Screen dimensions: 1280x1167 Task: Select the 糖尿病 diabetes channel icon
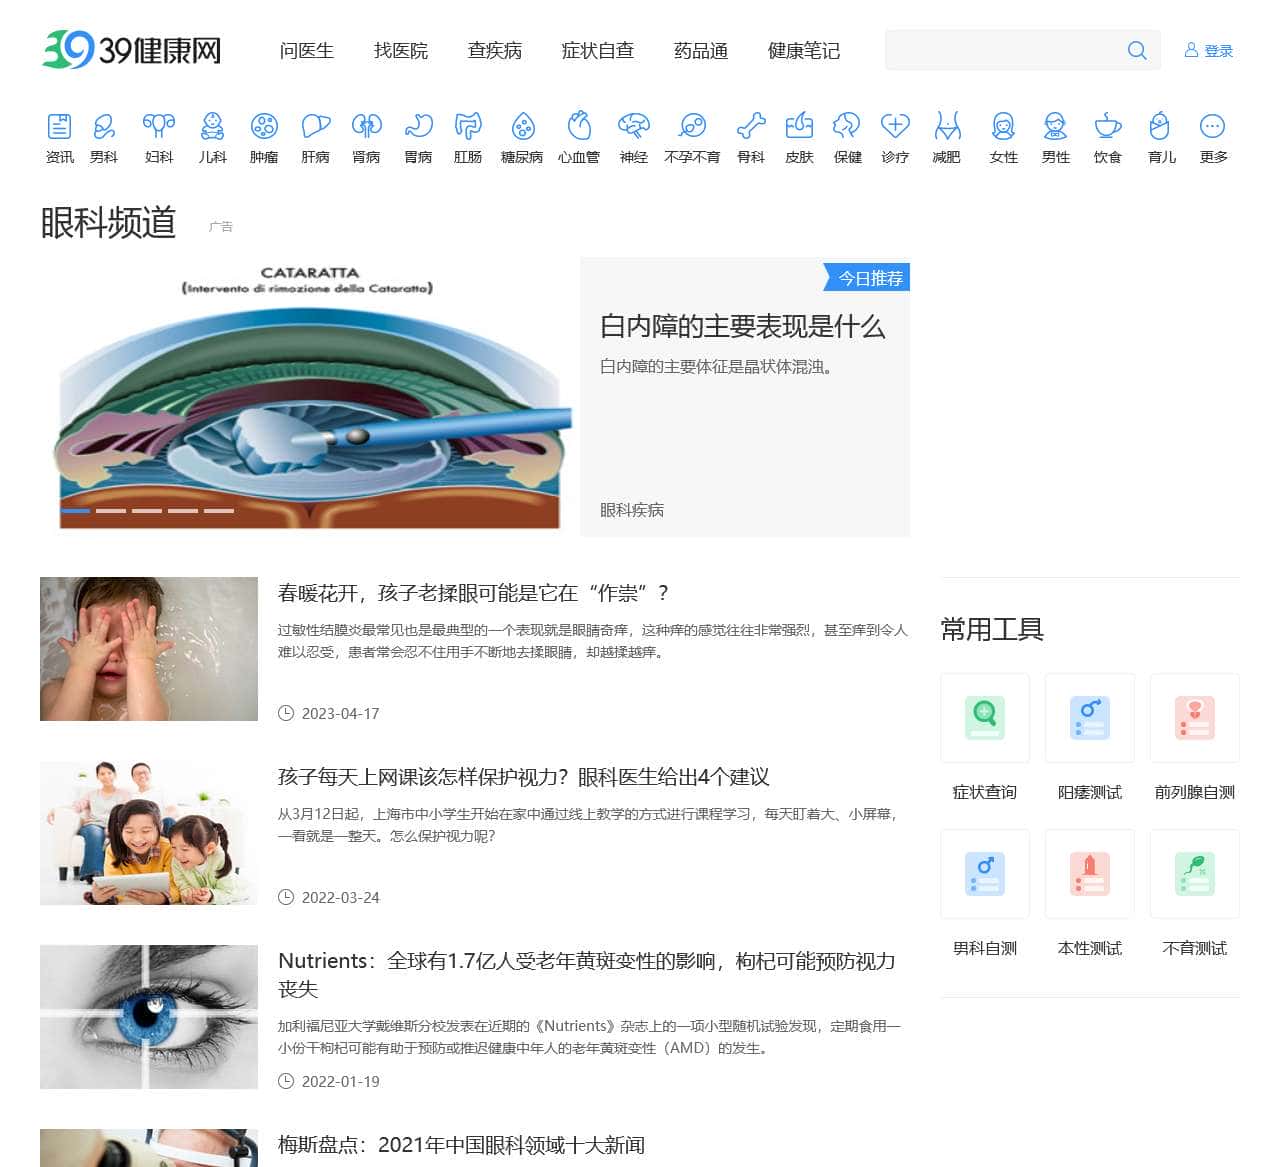(x=523, y=128)
